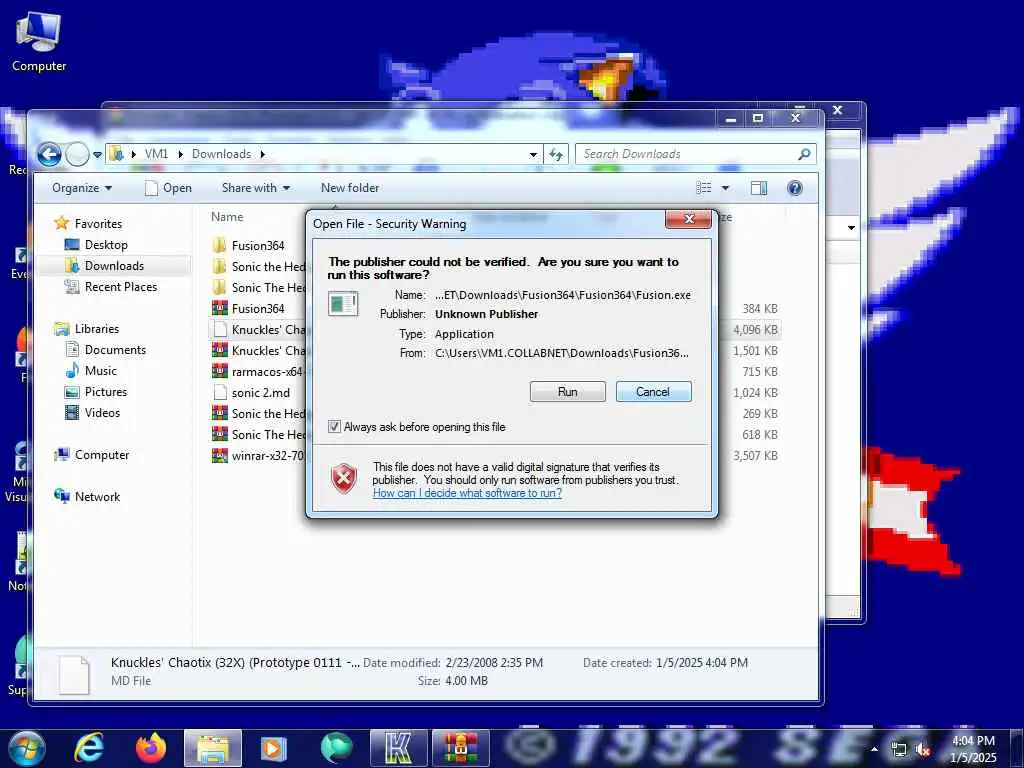Uncheck Always ask before opening this file
This screenshot has height=768, width=1024.
tap(334, 427)
